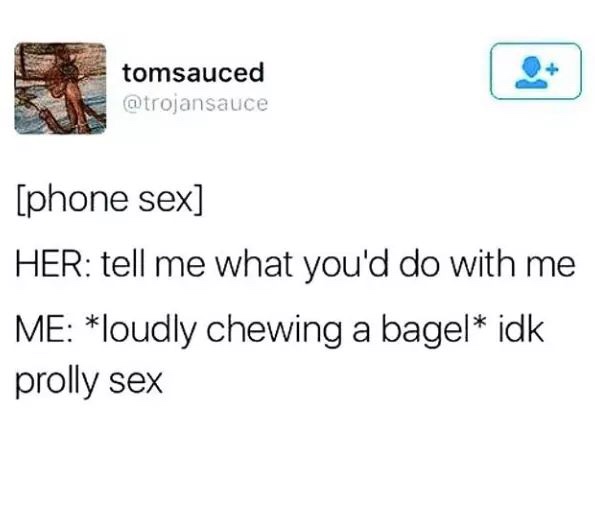The image size is (595, 514).
Task: Click the plus sign on follow icon
Action: point(553,69)
